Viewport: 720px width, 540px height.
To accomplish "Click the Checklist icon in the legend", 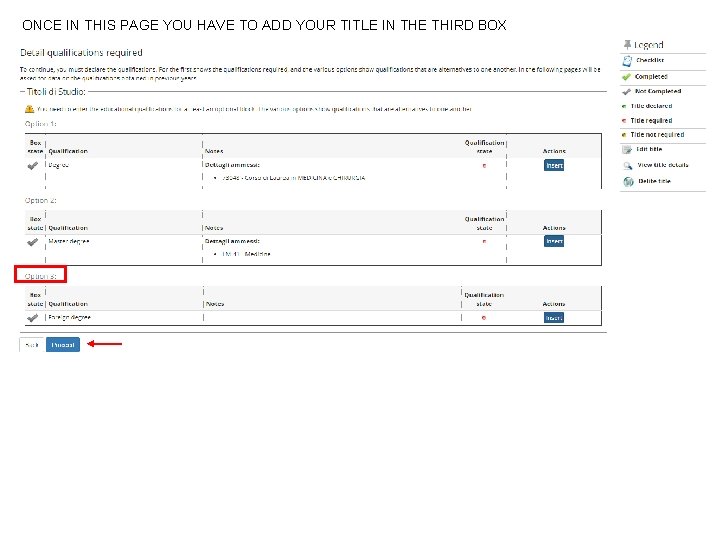I will click(x=627, y=61).
